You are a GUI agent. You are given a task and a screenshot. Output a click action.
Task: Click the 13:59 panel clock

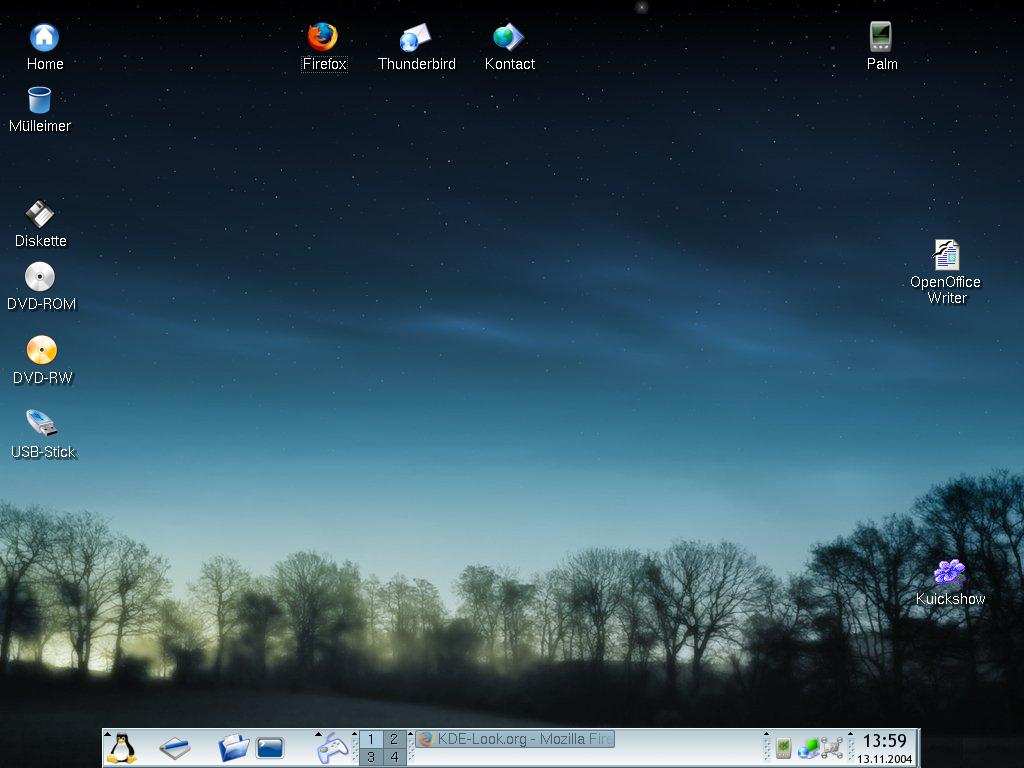[x=884, y=741]
